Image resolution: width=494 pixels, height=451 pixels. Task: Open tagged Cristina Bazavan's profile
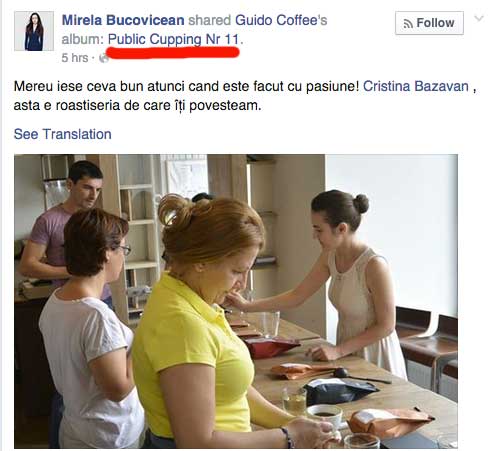click(x=416, y=86)
